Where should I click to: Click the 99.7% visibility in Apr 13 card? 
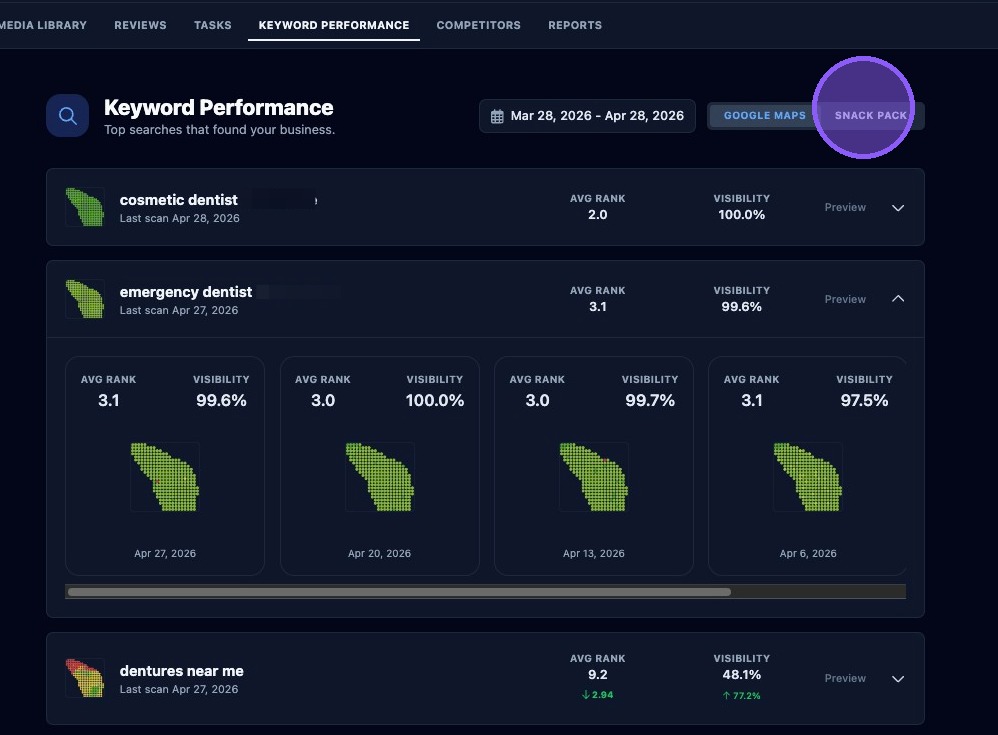tap(650, 400)
